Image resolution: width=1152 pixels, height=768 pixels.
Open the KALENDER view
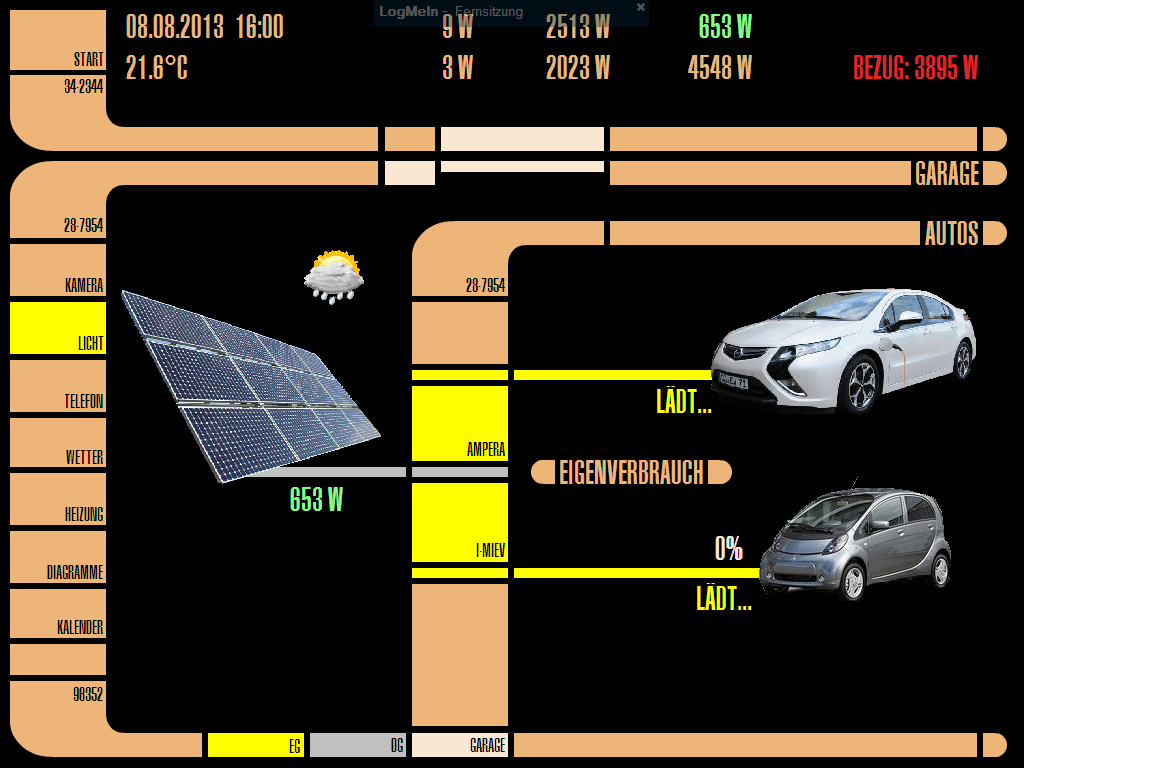click(57, 614)
